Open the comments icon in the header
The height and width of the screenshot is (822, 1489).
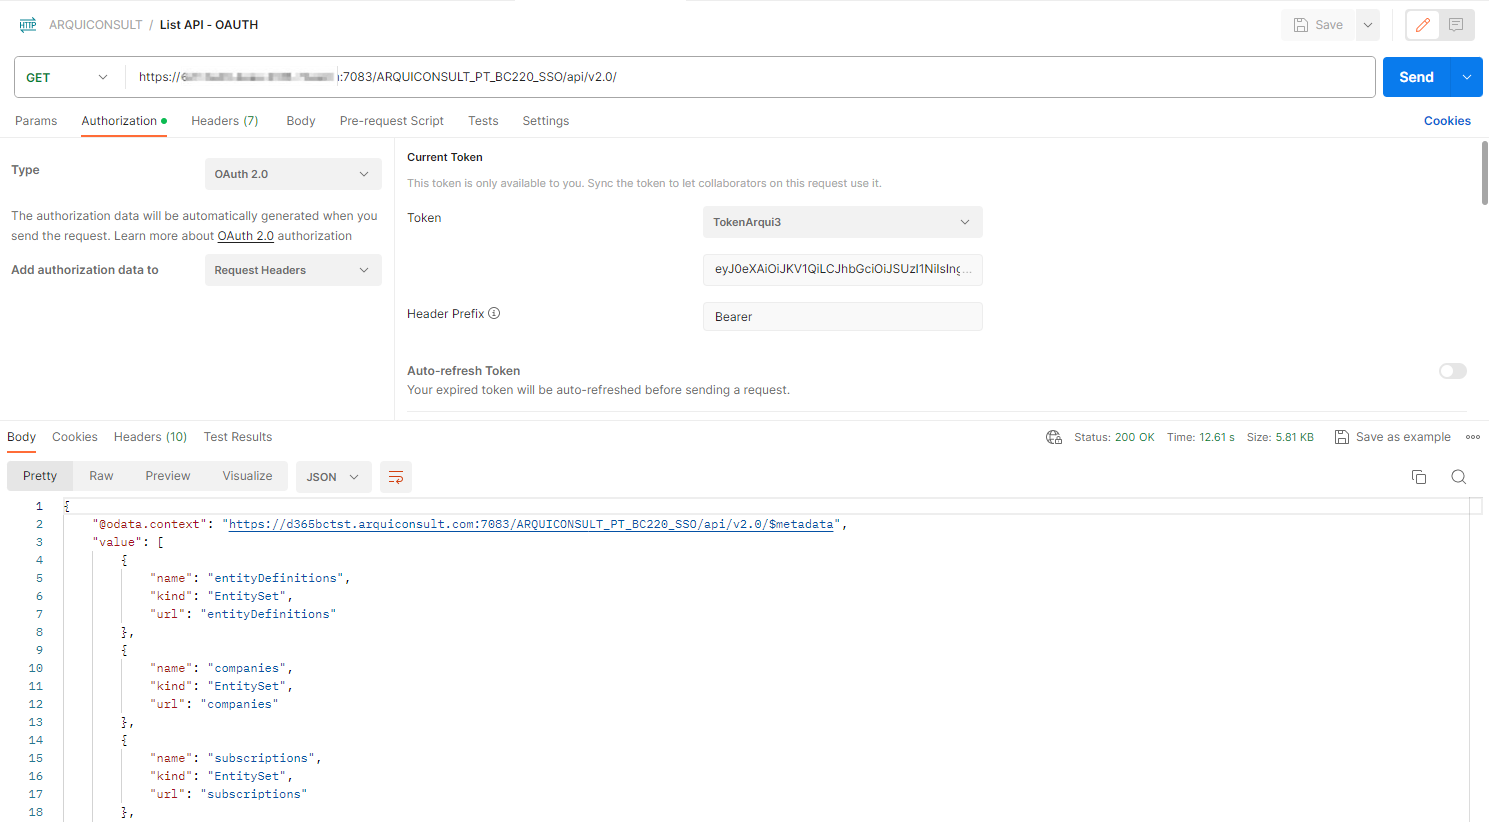coord(1456,25)
